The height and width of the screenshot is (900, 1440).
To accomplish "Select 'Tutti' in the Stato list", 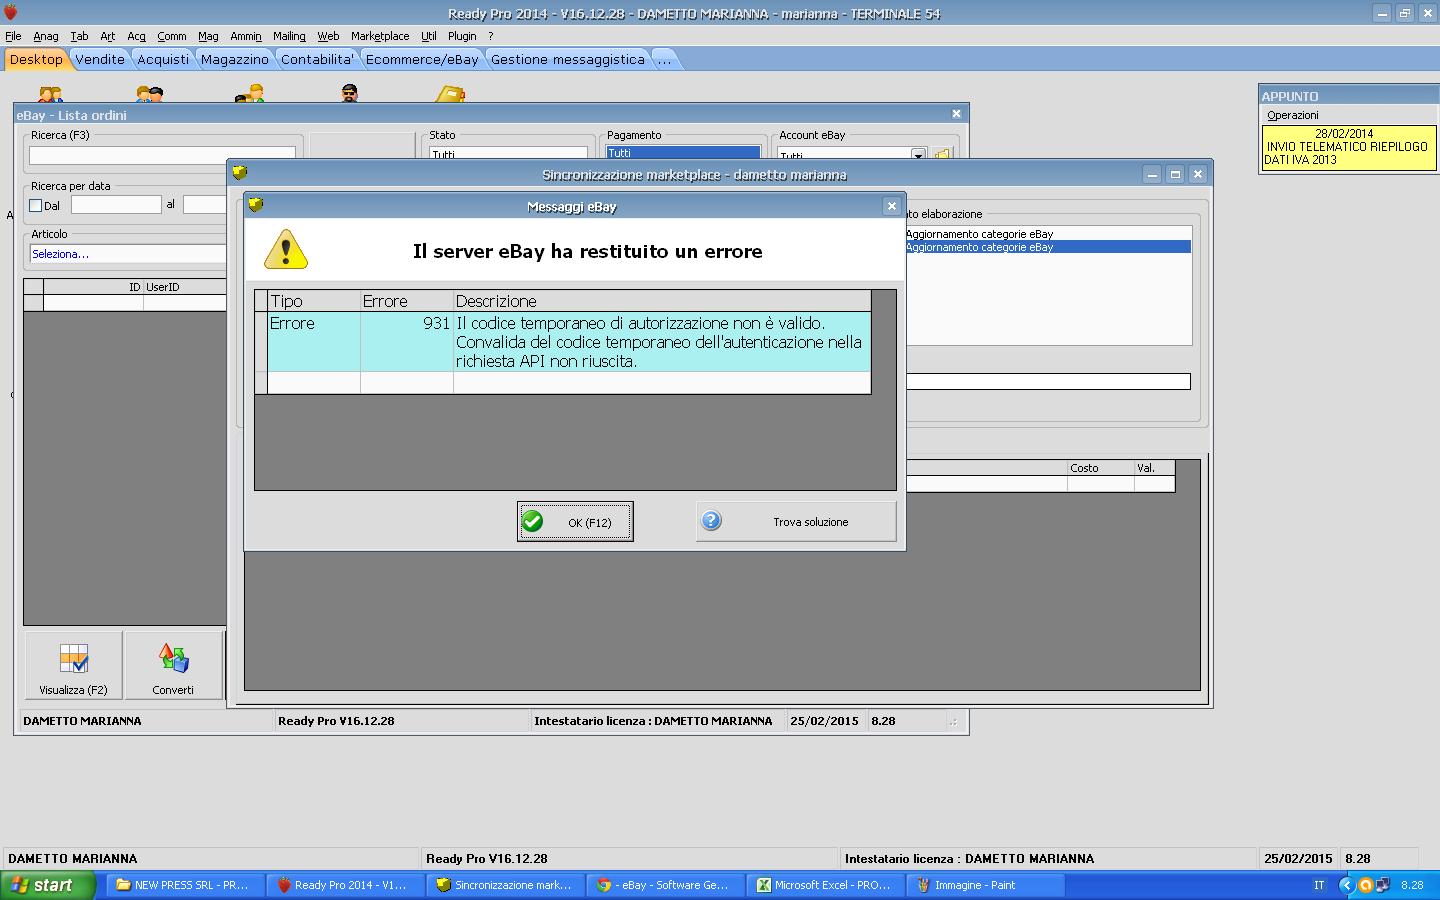I will tap(508, 155).
